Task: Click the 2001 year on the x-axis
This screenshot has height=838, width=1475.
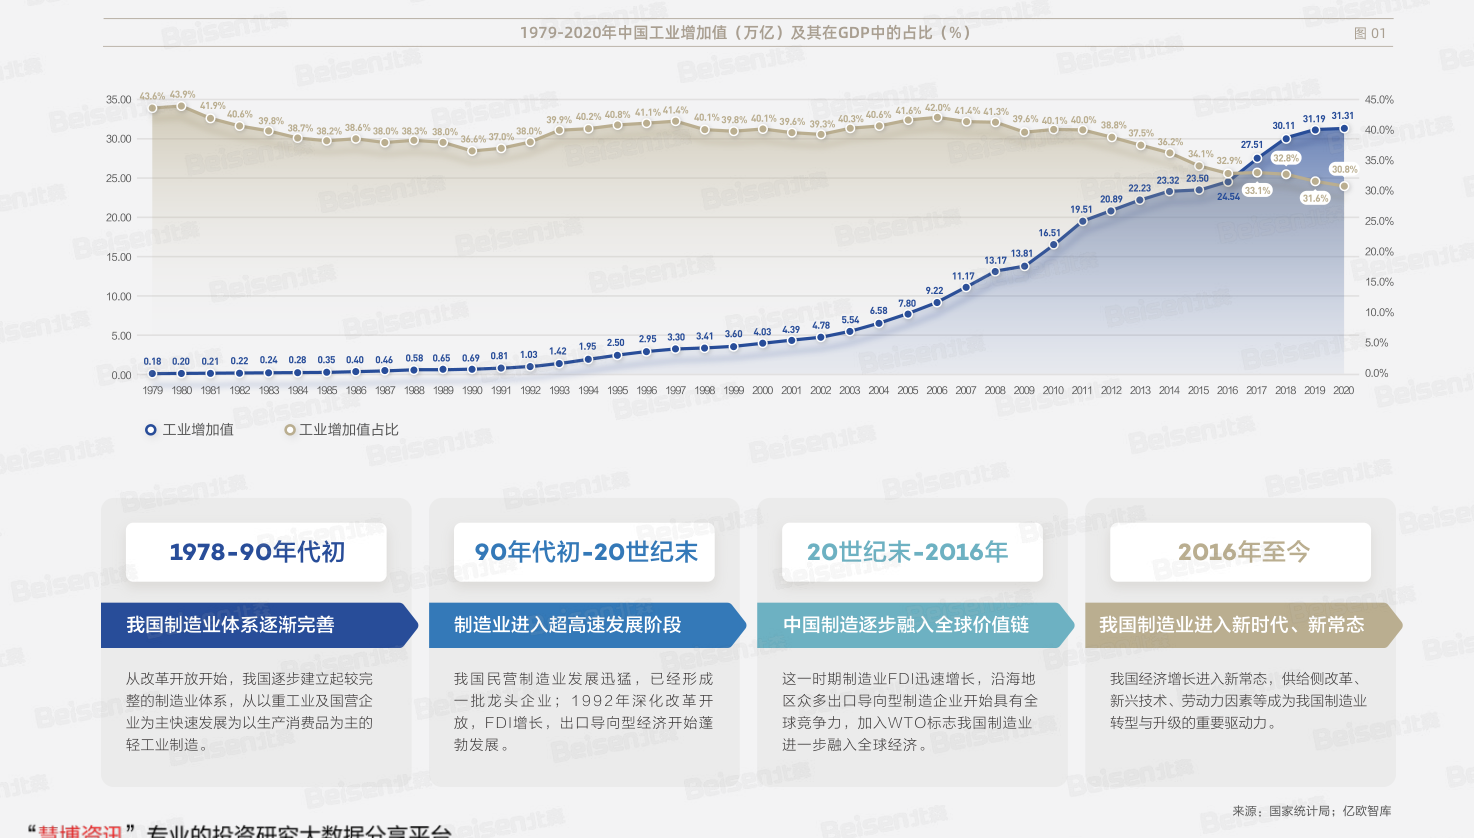Action: pyautogui.click(x=791, y=391)
